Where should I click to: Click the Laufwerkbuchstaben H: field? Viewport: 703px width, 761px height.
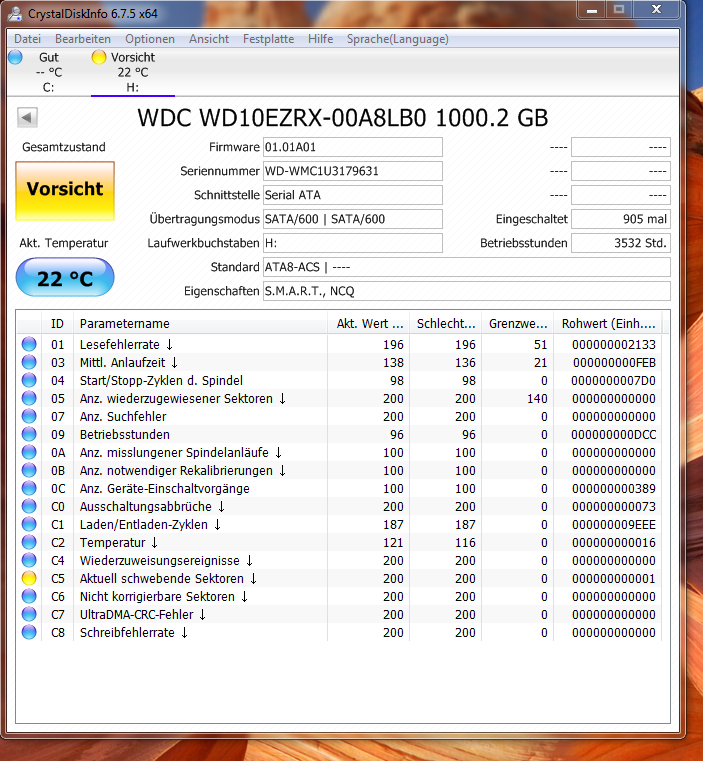[x=353, y=243]
